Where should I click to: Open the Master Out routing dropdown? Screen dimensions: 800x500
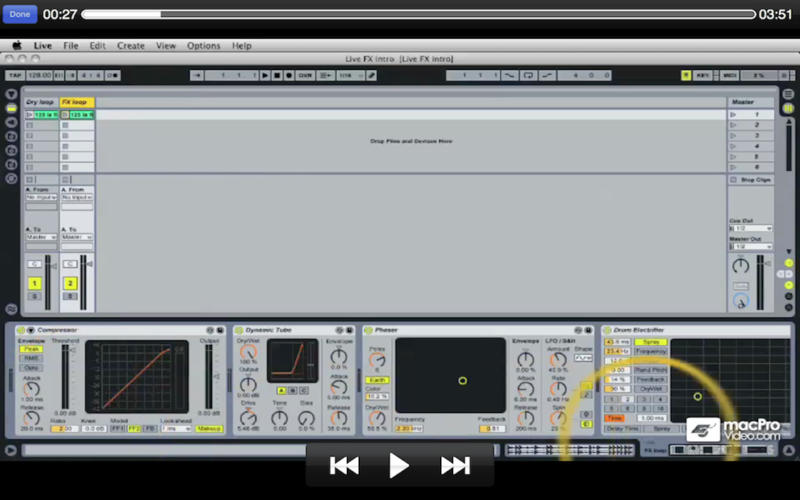tap(750, 246)
